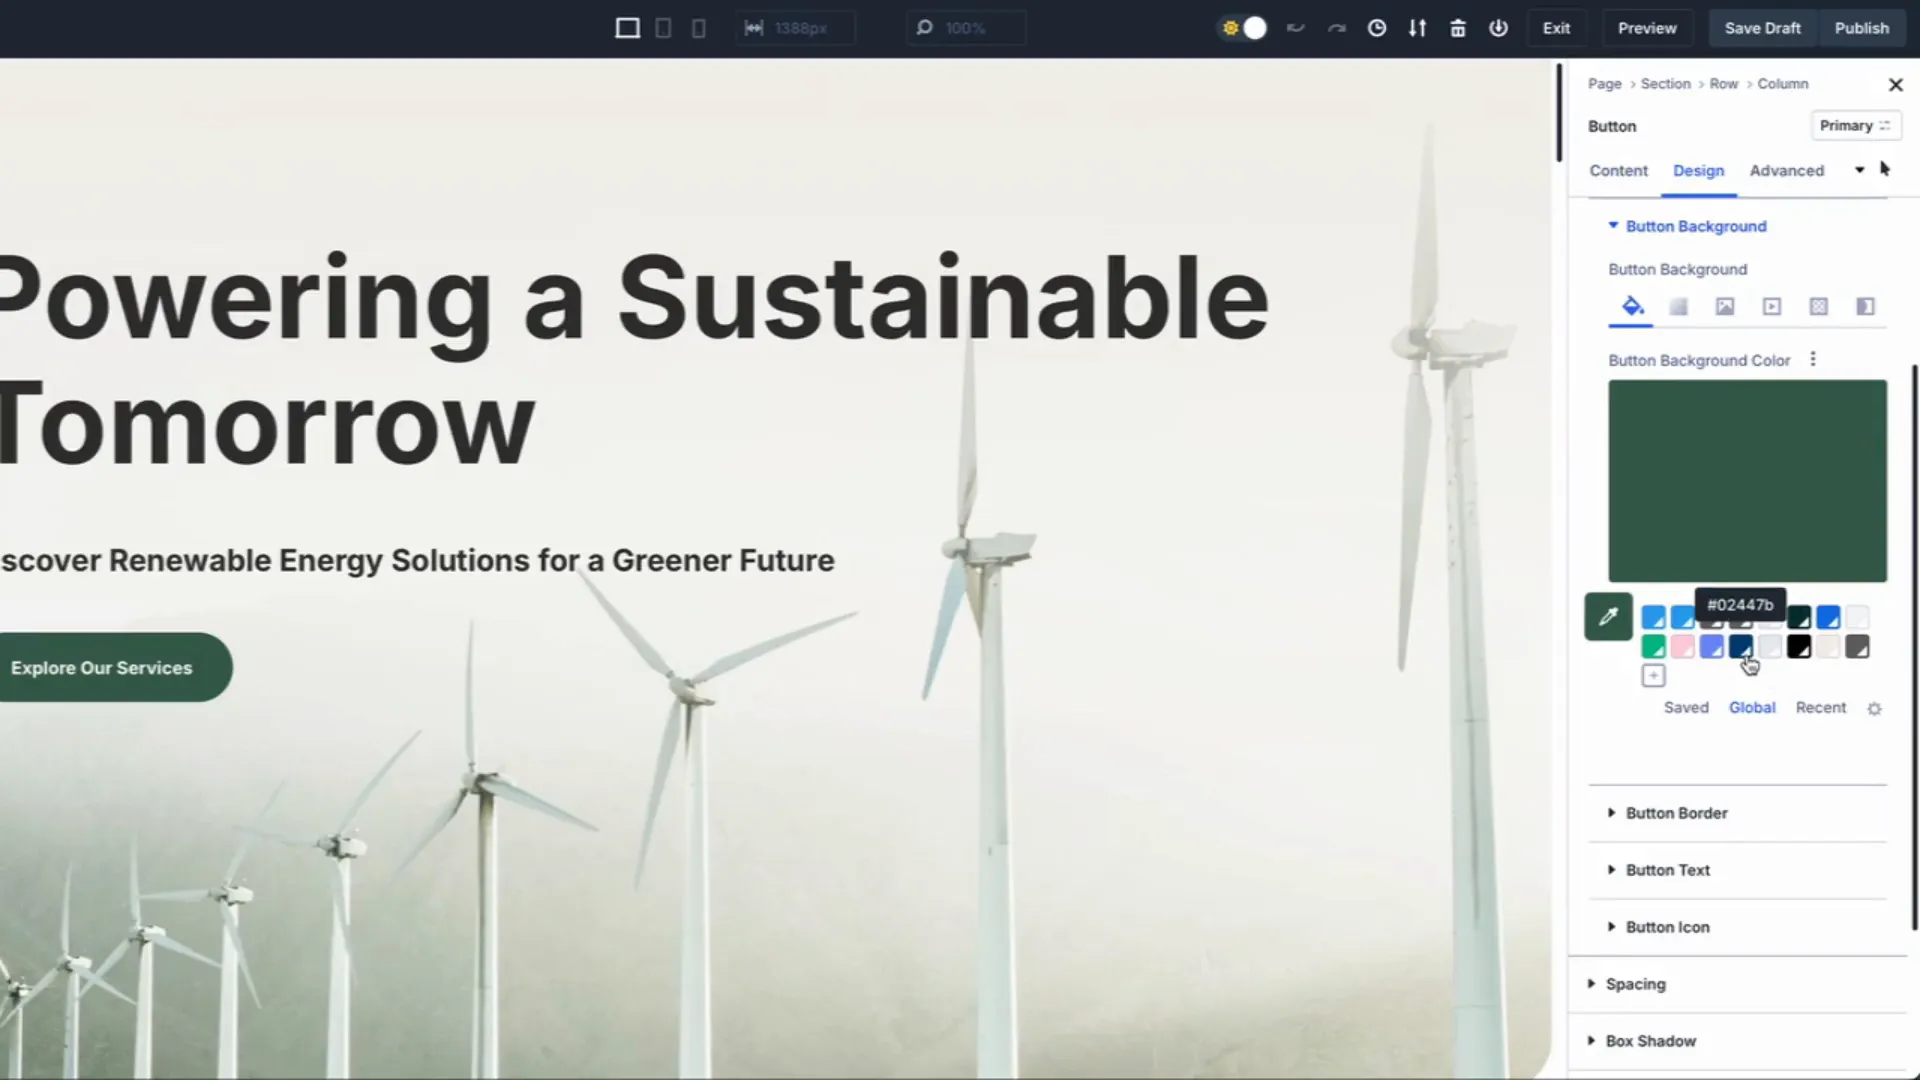The width and height of the screenshot is (1920, 1080).
Task: Select the pattern background type icon
Action: 1819,307
